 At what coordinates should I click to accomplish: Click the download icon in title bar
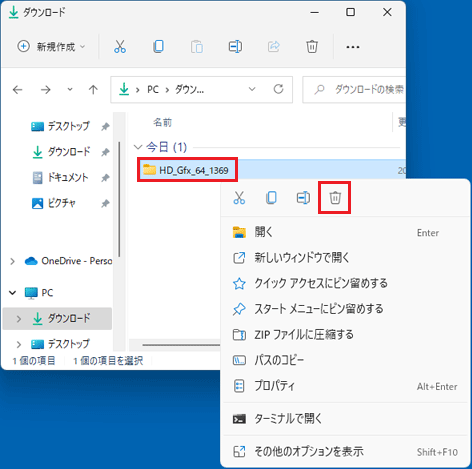[x=13, y=12]
